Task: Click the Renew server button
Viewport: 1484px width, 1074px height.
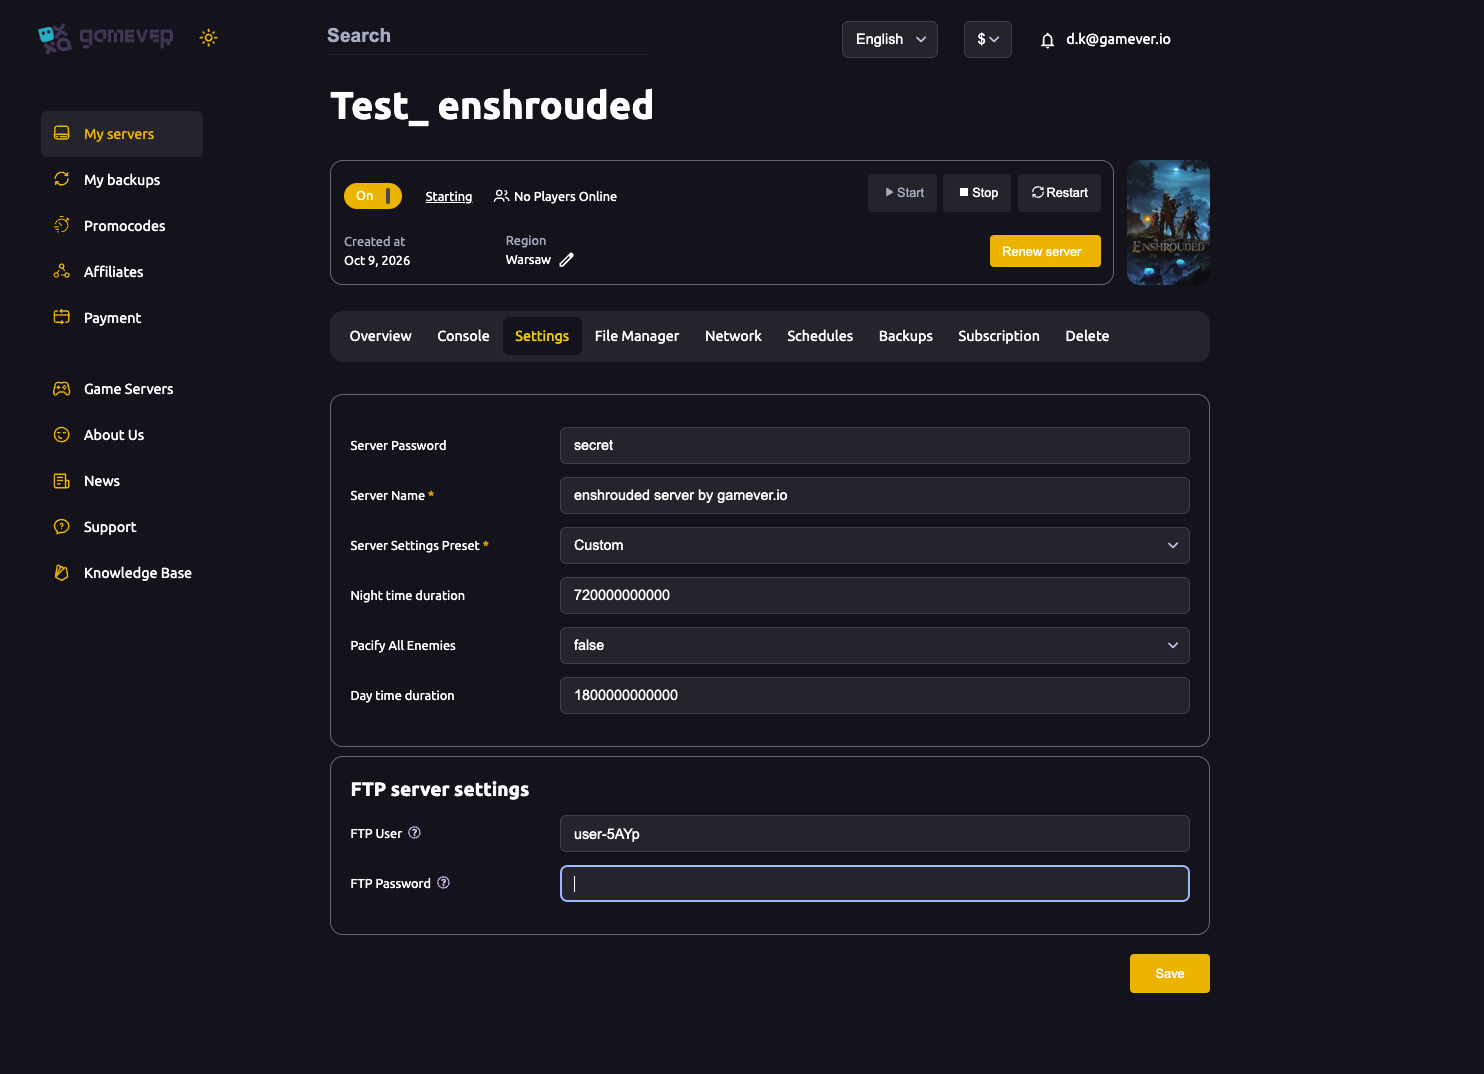Action: [1045, 251]
